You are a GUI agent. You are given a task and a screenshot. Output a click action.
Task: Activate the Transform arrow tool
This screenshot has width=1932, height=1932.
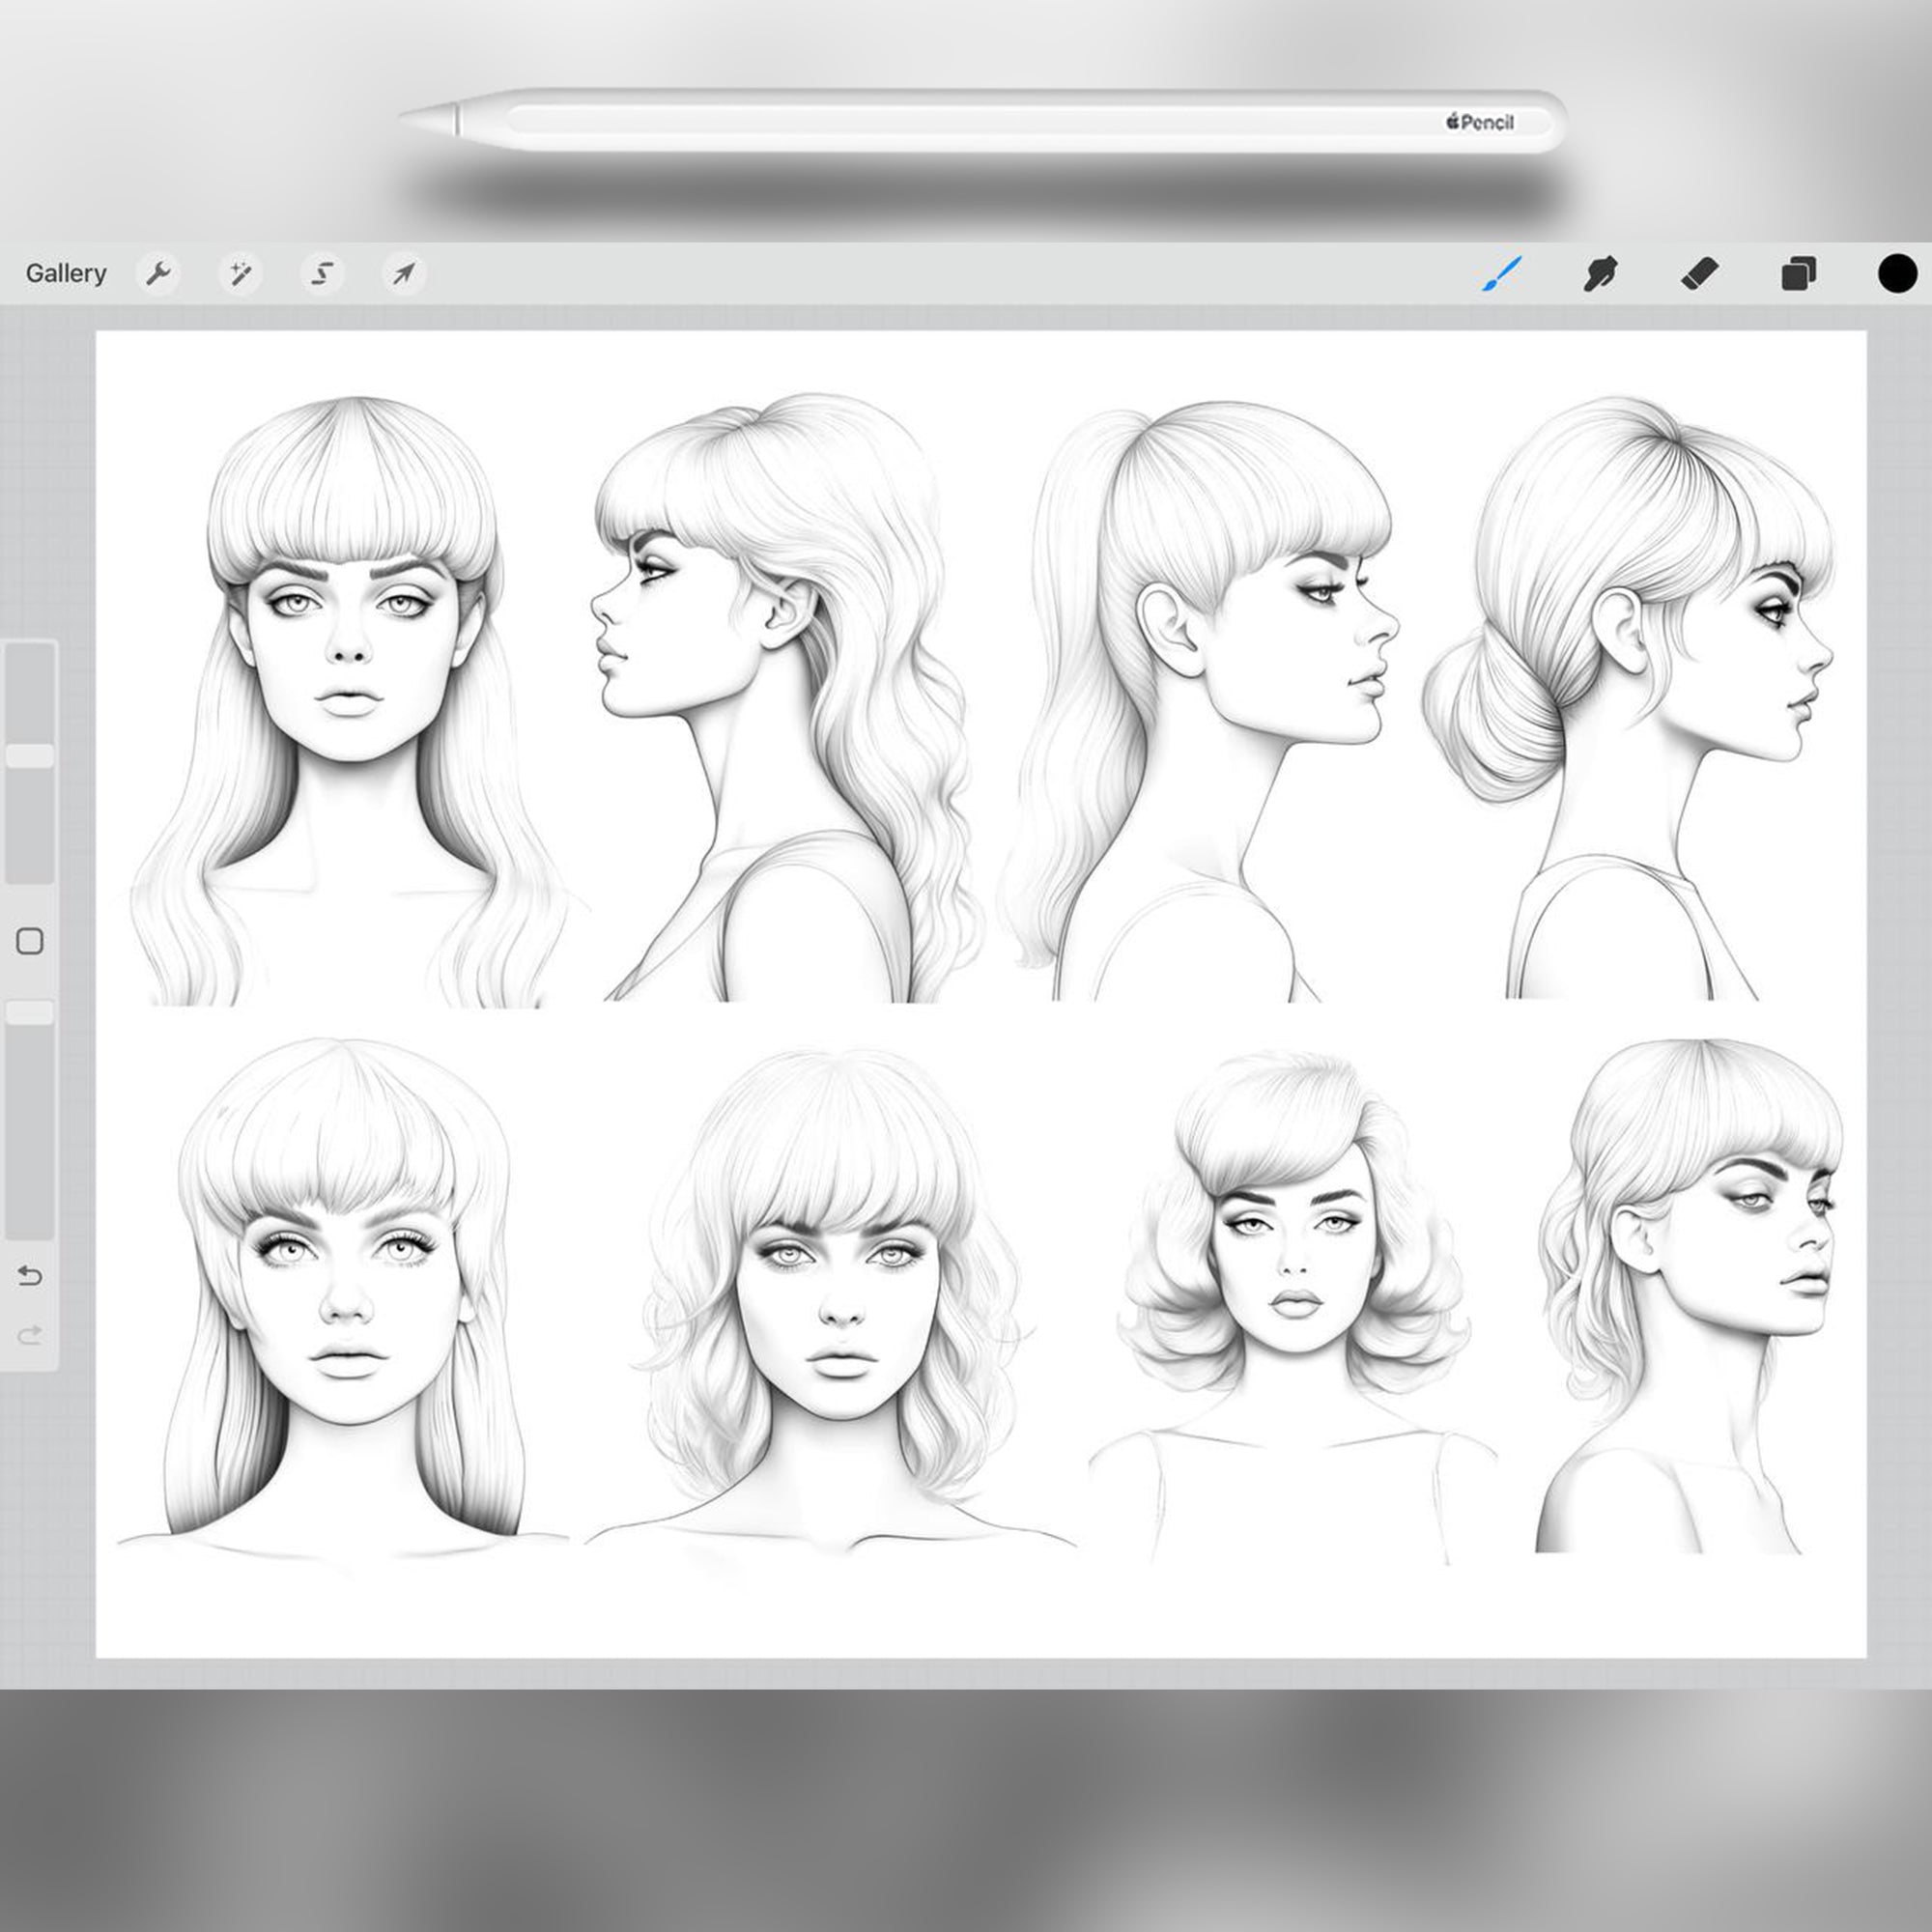point(403,273)
